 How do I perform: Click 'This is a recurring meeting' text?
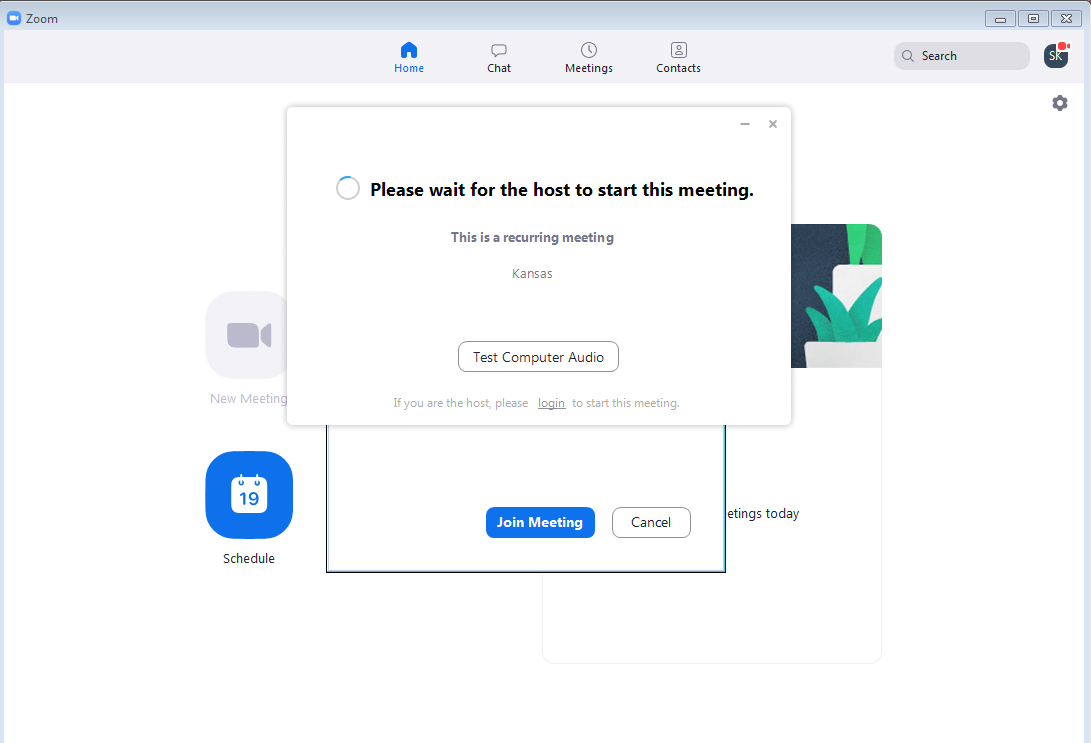(x=532, y=237)
